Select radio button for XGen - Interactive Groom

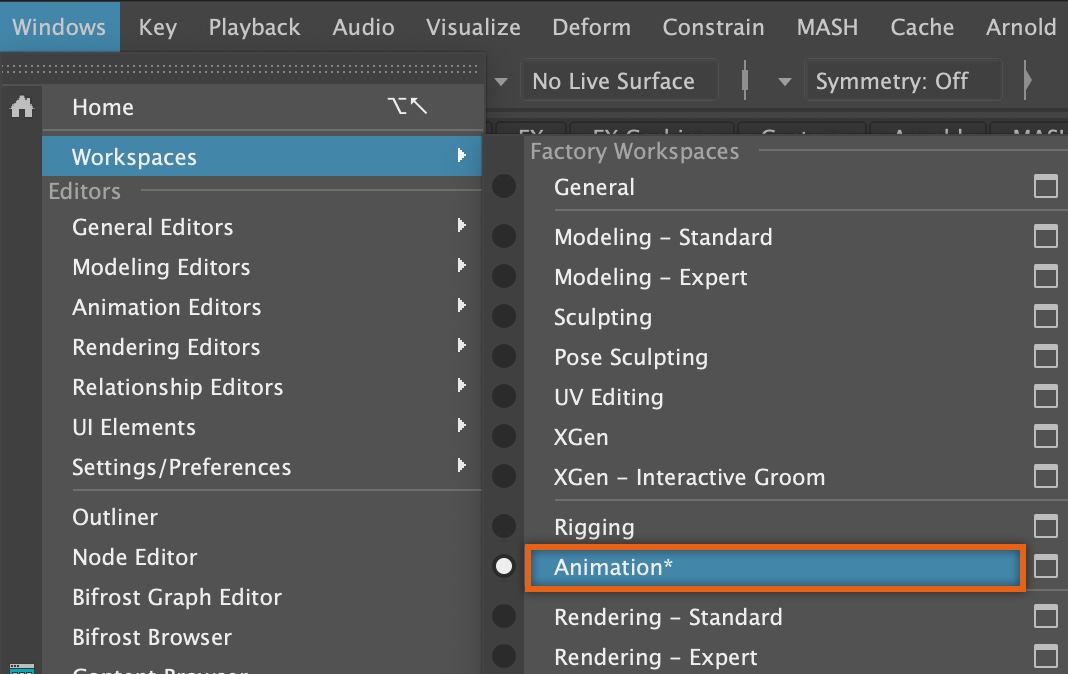[x=504, y=476]
